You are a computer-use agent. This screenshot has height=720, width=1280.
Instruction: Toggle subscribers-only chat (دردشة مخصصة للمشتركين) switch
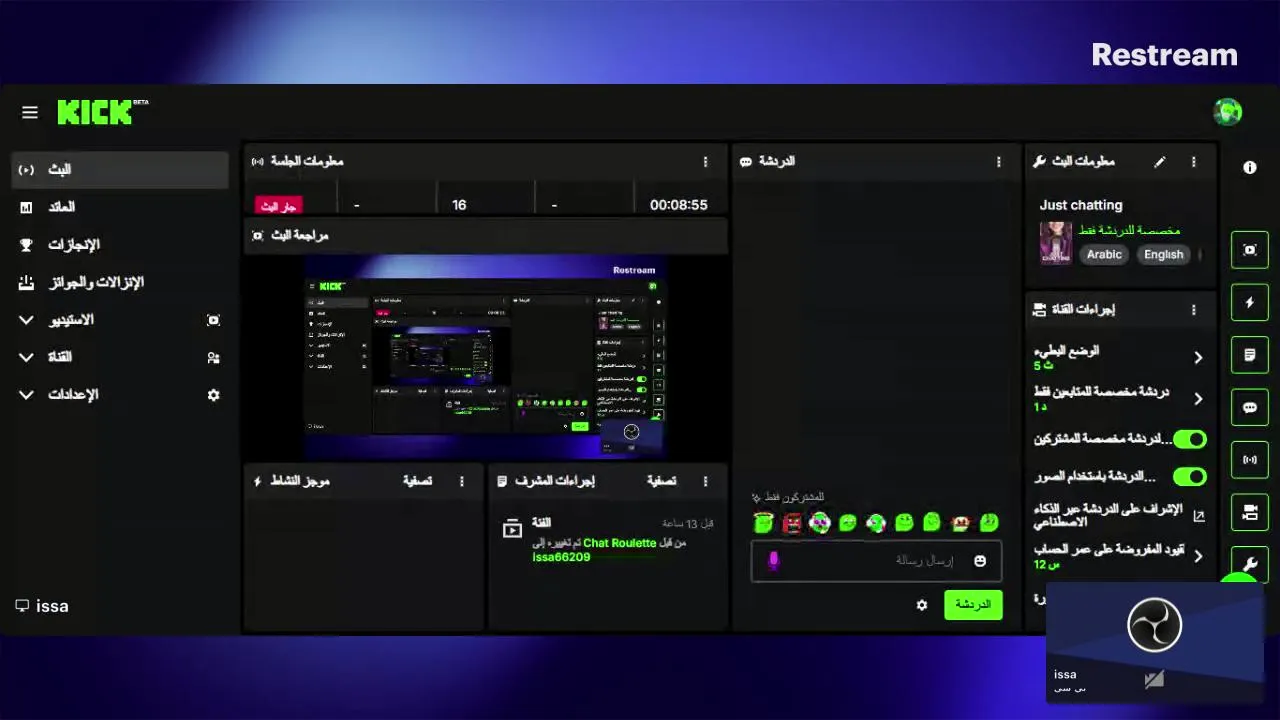coord(1190,439)
